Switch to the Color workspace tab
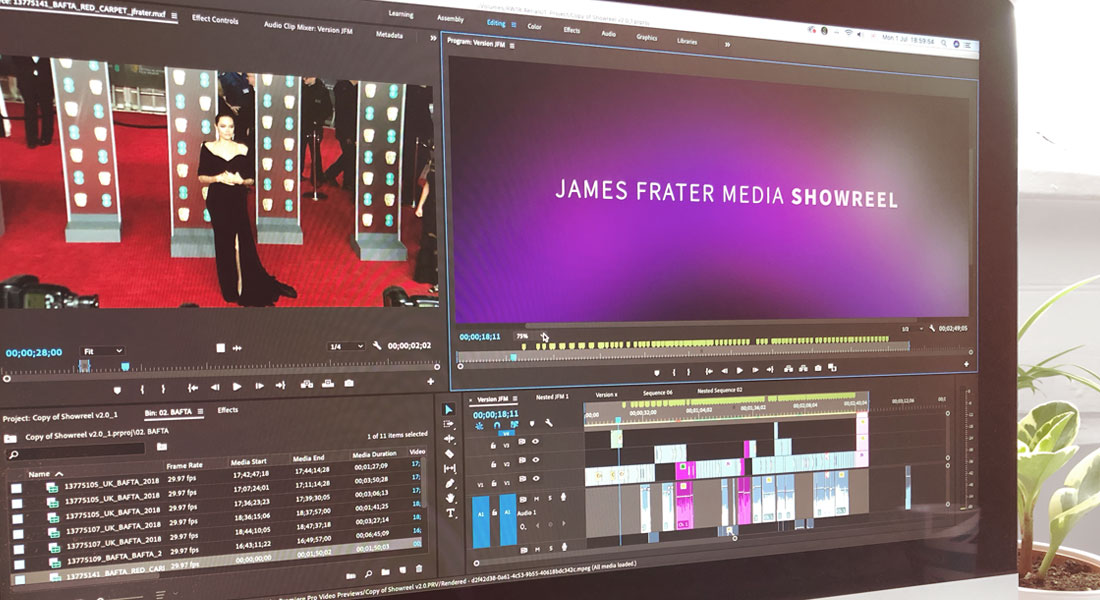 click(x=534, y=27)
